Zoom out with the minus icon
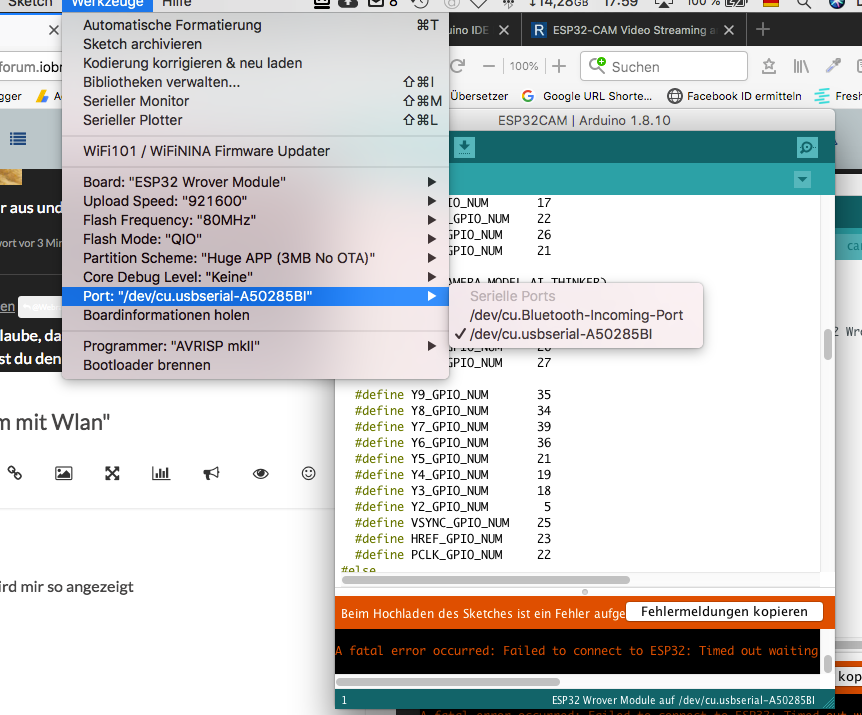862x715 pixels. pyautogui.click(x=489, y=66)
